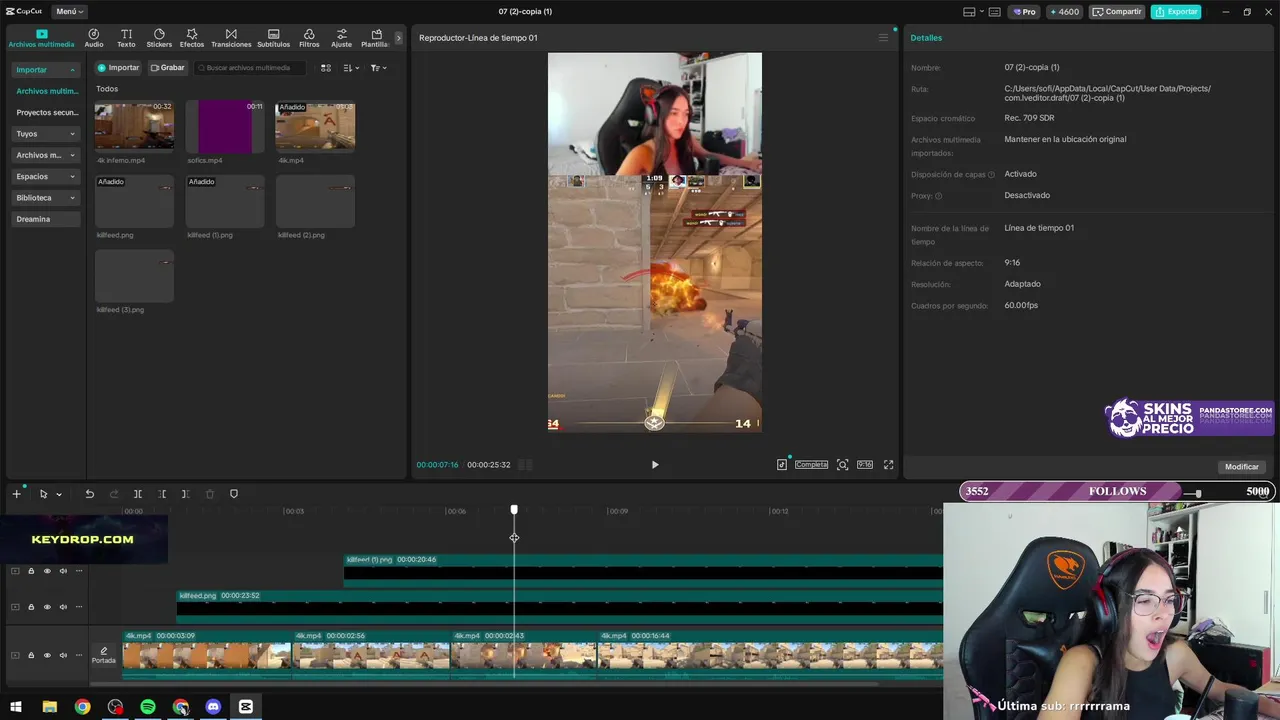
Task: Switch to the Transiciones tab
Action: (231, 38)
